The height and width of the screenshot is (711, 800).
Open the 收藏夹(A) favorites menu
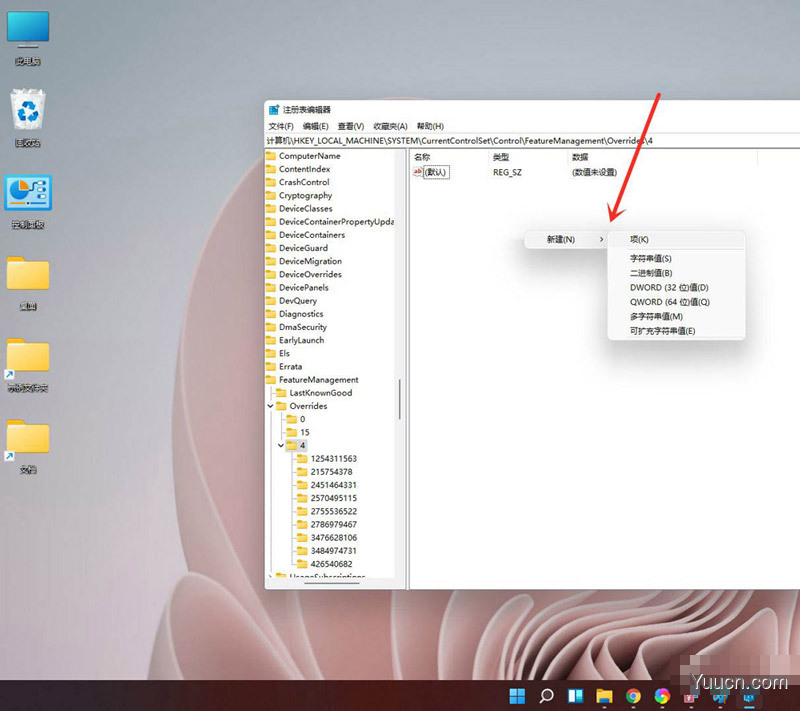pos(390,126)
